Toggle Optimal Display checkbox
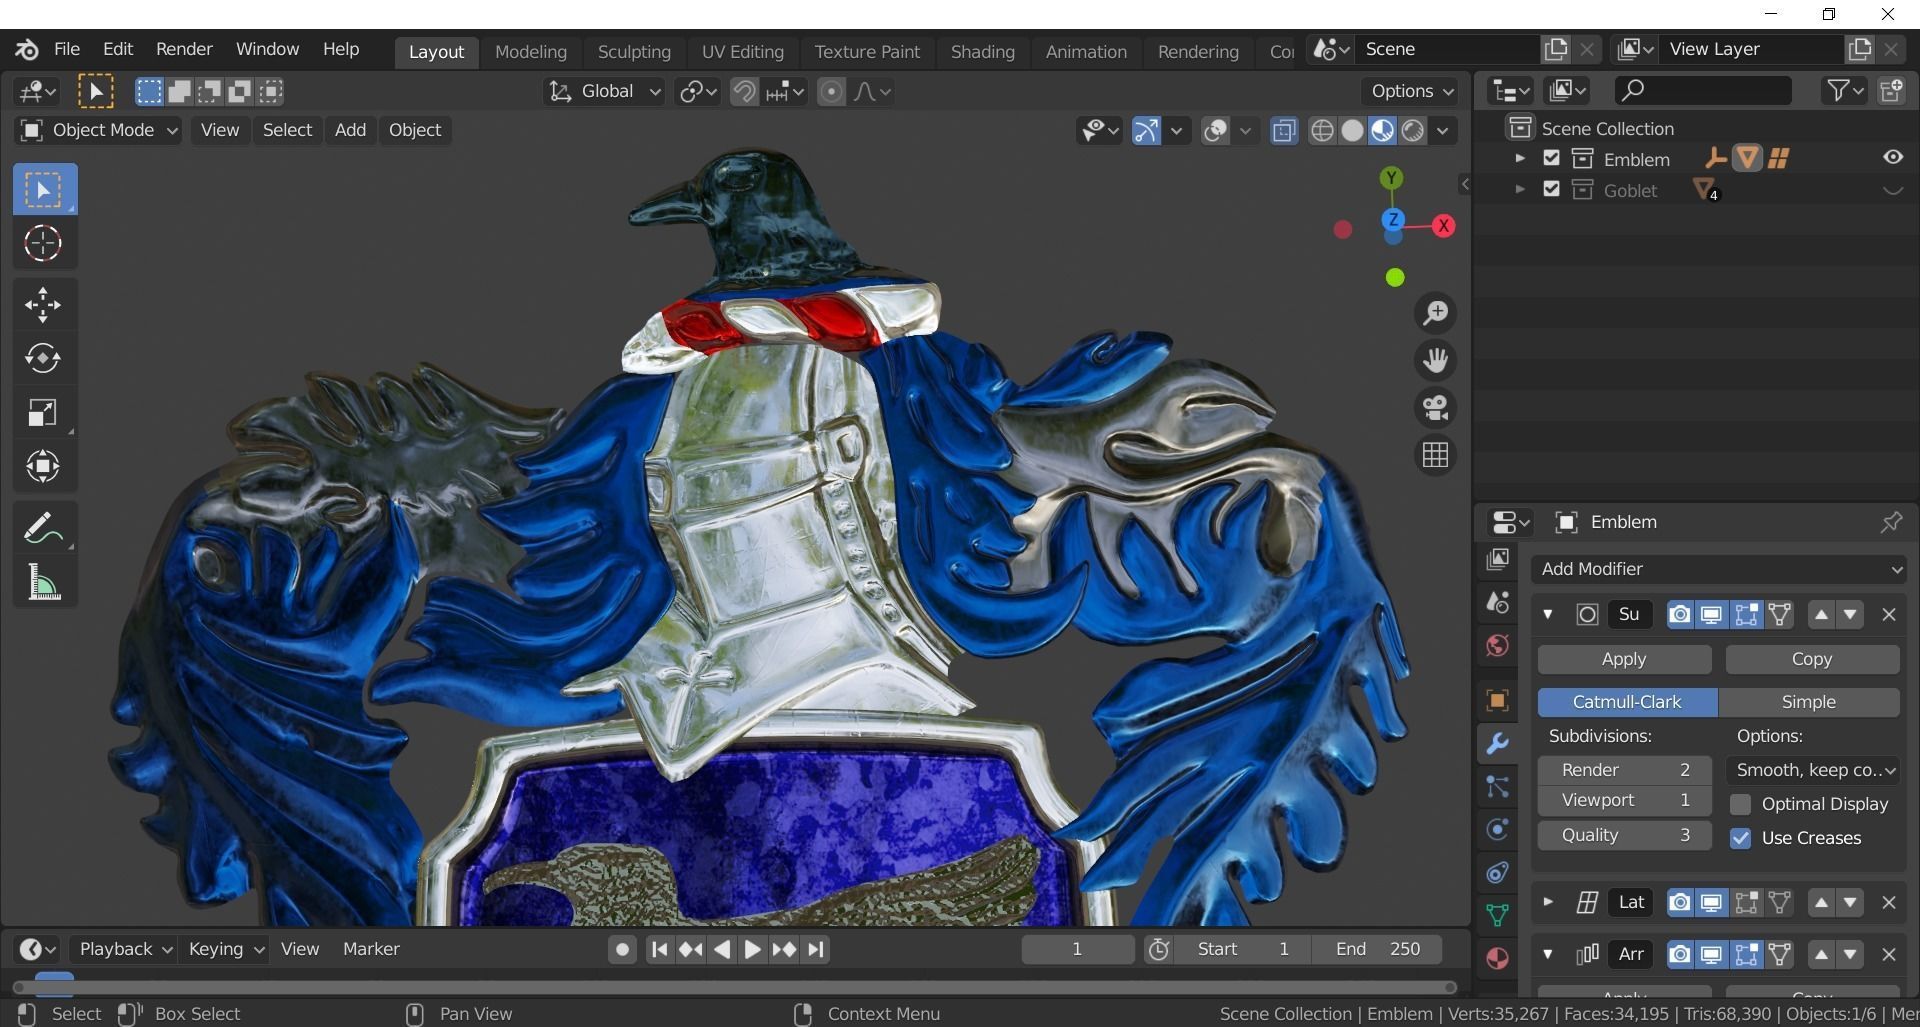 (1741, 804)
